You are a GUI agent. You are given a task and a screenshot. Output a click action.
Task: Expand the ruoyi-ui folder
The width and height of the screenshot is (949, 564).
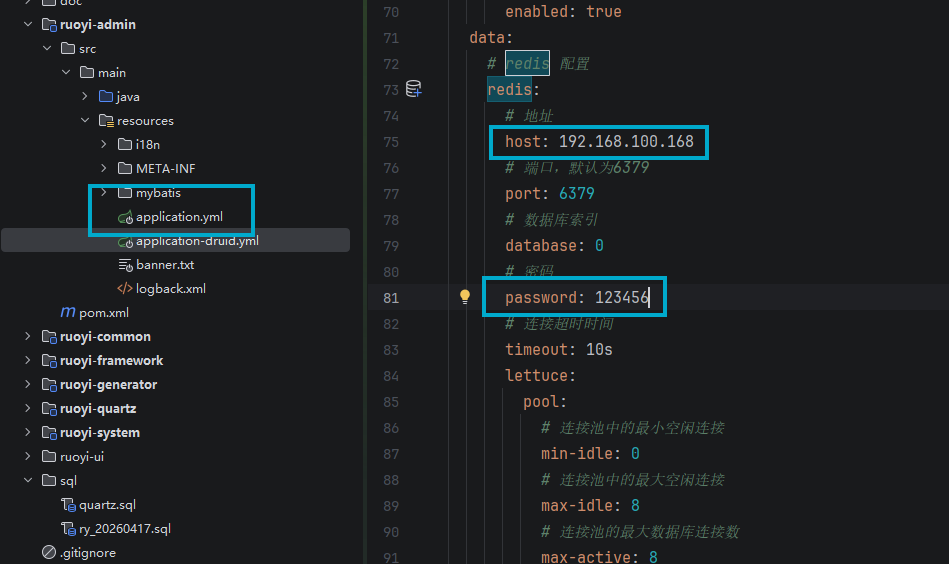(28, 456)
